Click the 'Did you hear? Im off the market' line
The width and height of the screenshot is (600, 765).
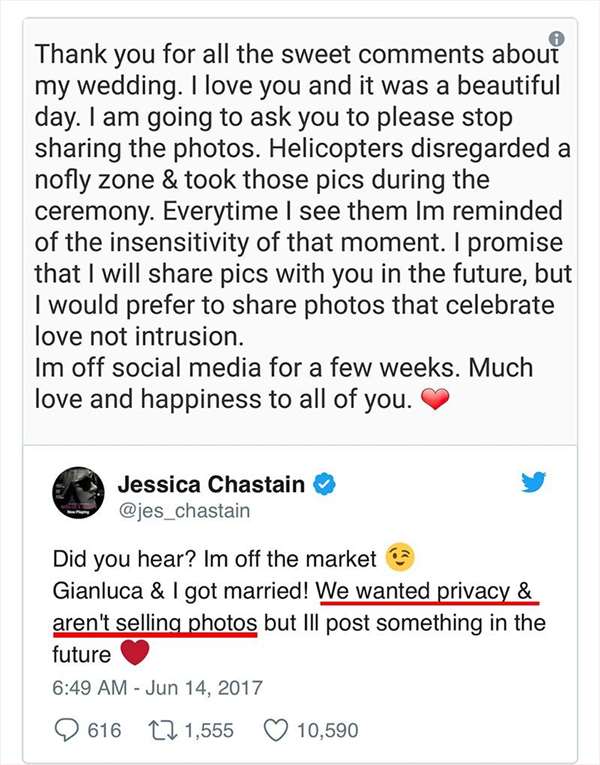215,559
